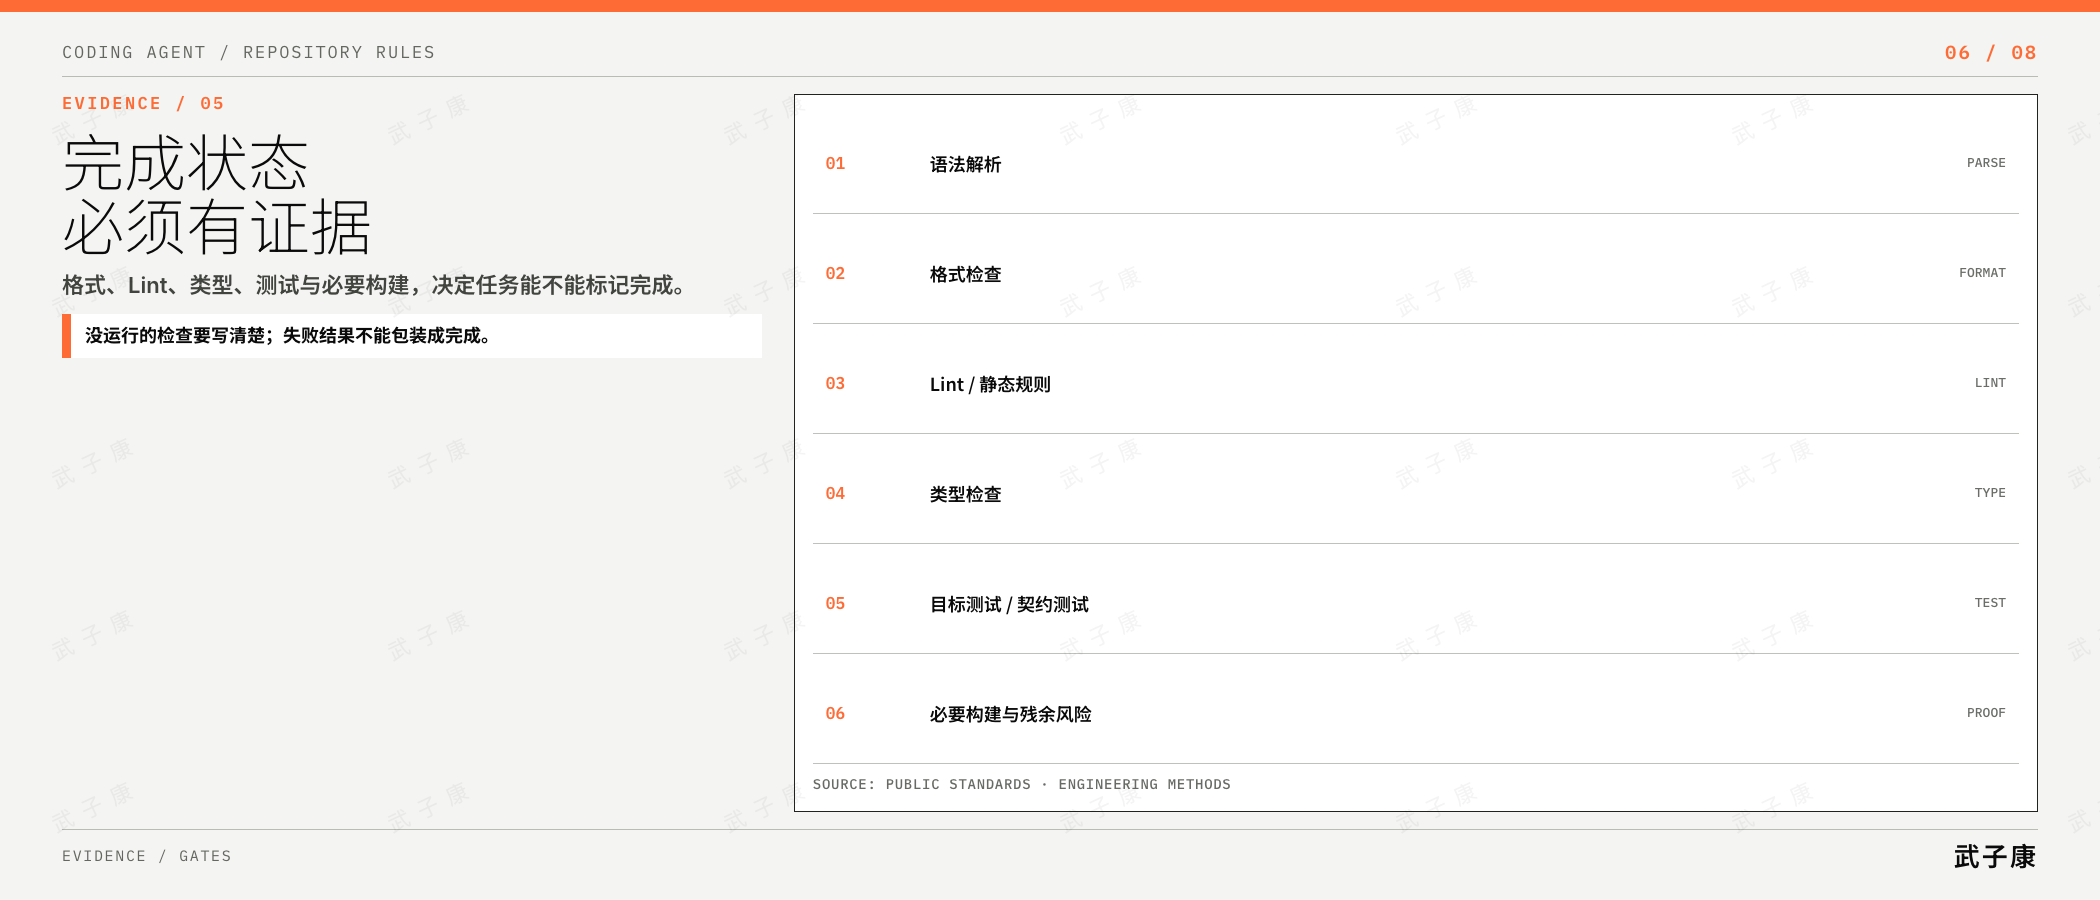This screenshot has width=2100, height=900.
Task: Click row number 02
Action: (835, 273)
